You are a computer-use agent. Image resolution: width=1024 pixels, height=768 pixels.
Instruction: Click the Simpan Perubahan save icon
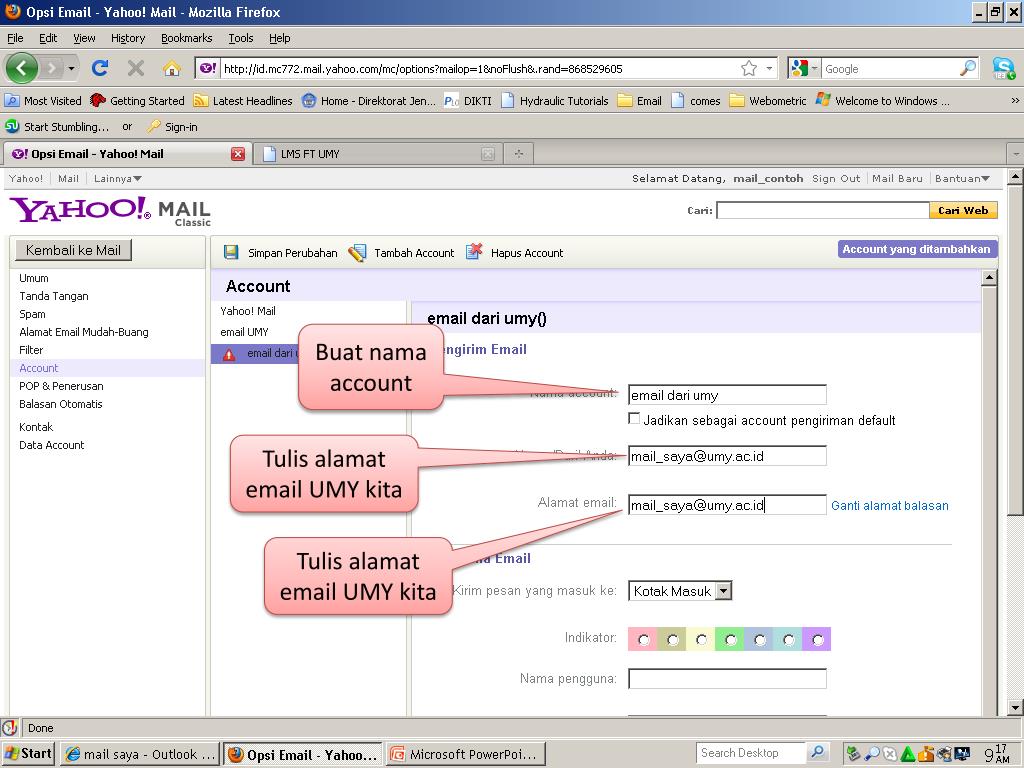tap(231, 253)
